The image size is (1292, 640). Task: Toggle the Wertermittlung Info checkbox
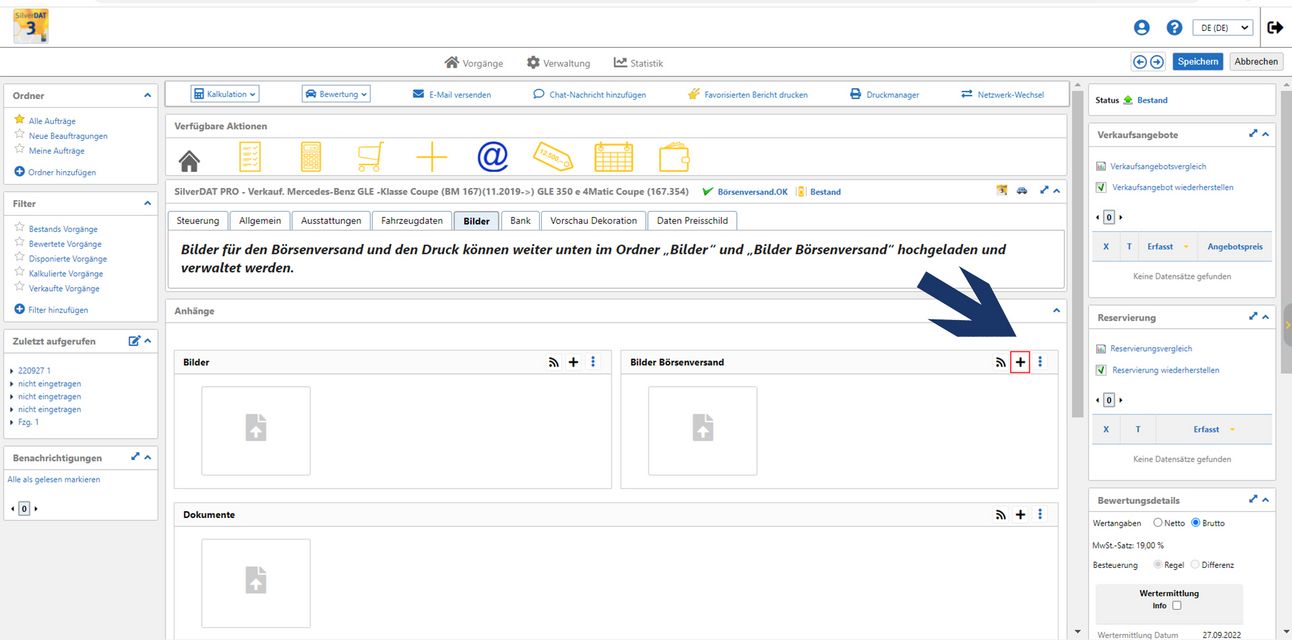tap(1177, 605)
